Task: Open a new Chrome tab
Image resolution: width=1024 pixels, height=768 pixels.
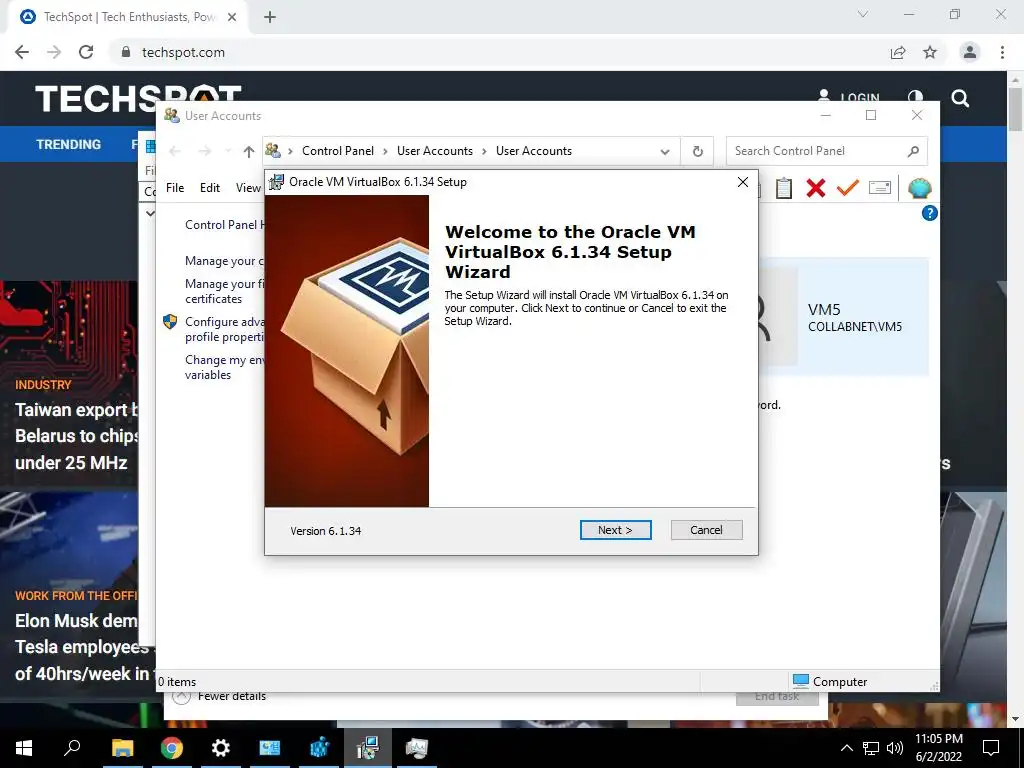Action: [x=270, y=17]
